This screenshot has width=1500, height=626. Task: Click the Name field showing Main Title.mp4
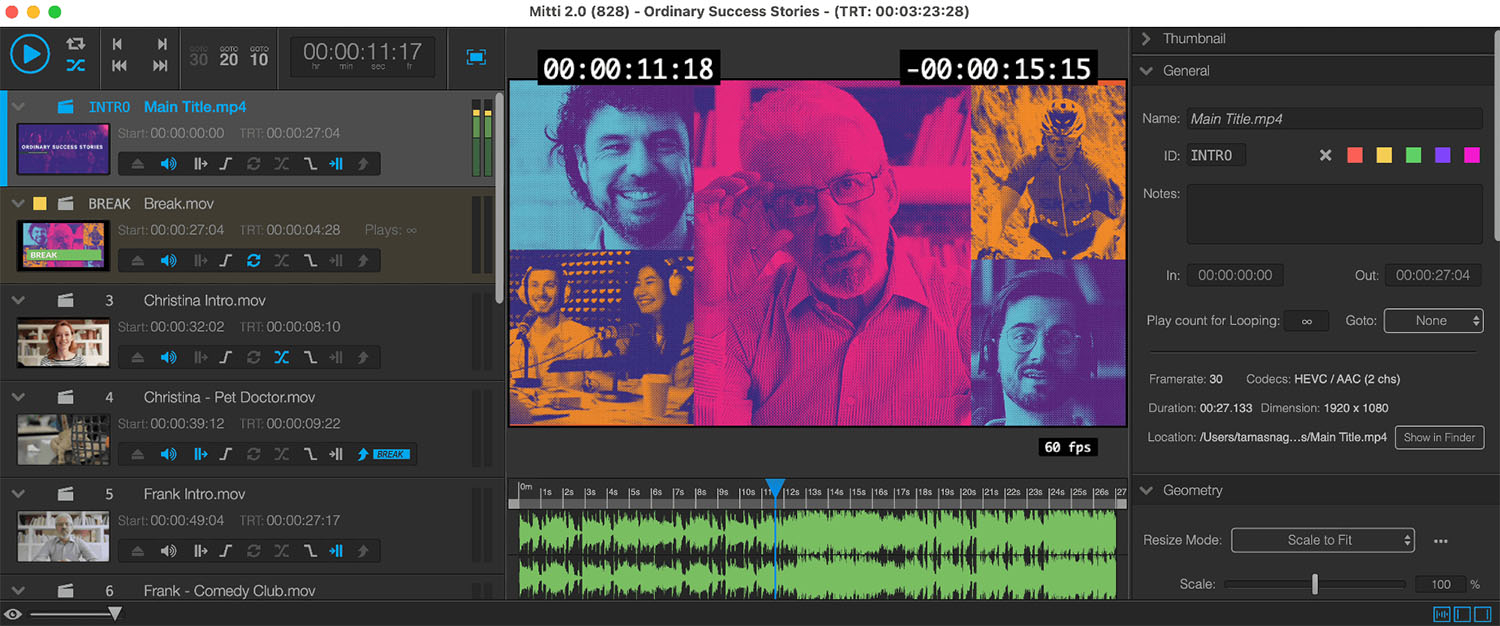(1334, 118)
